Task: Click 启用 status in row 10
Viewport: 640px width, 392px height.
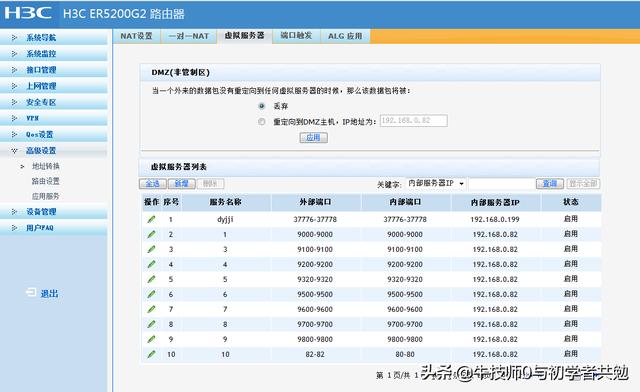Action: pos(571,354)
